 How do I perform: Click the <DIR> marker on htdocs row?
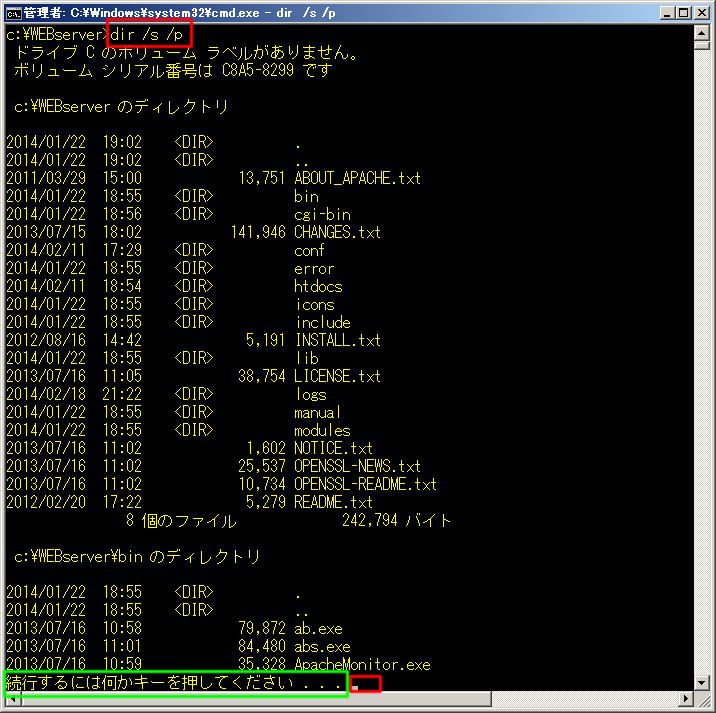click(194, 286)
